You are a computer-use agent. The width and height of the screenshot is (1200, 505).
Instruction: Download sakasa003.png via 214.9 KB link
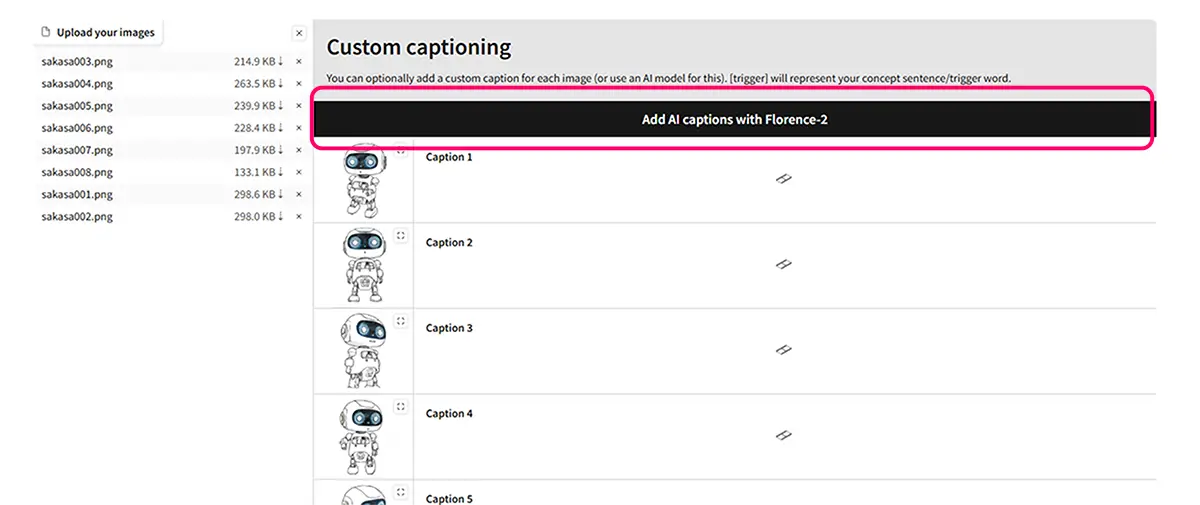[x=259, y=61]
